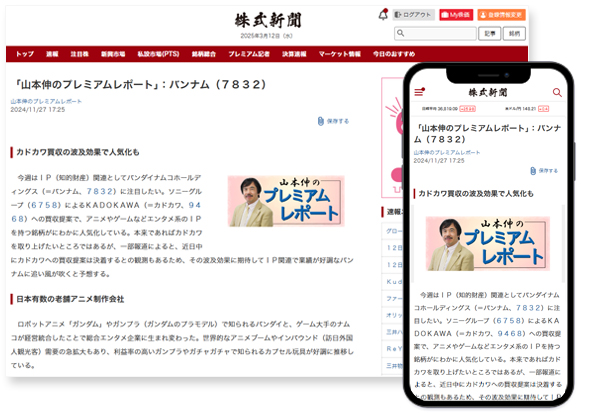Screen dimensions: 590x420
Task: Click the orange 登録情報変更 button
Action: 501,15
